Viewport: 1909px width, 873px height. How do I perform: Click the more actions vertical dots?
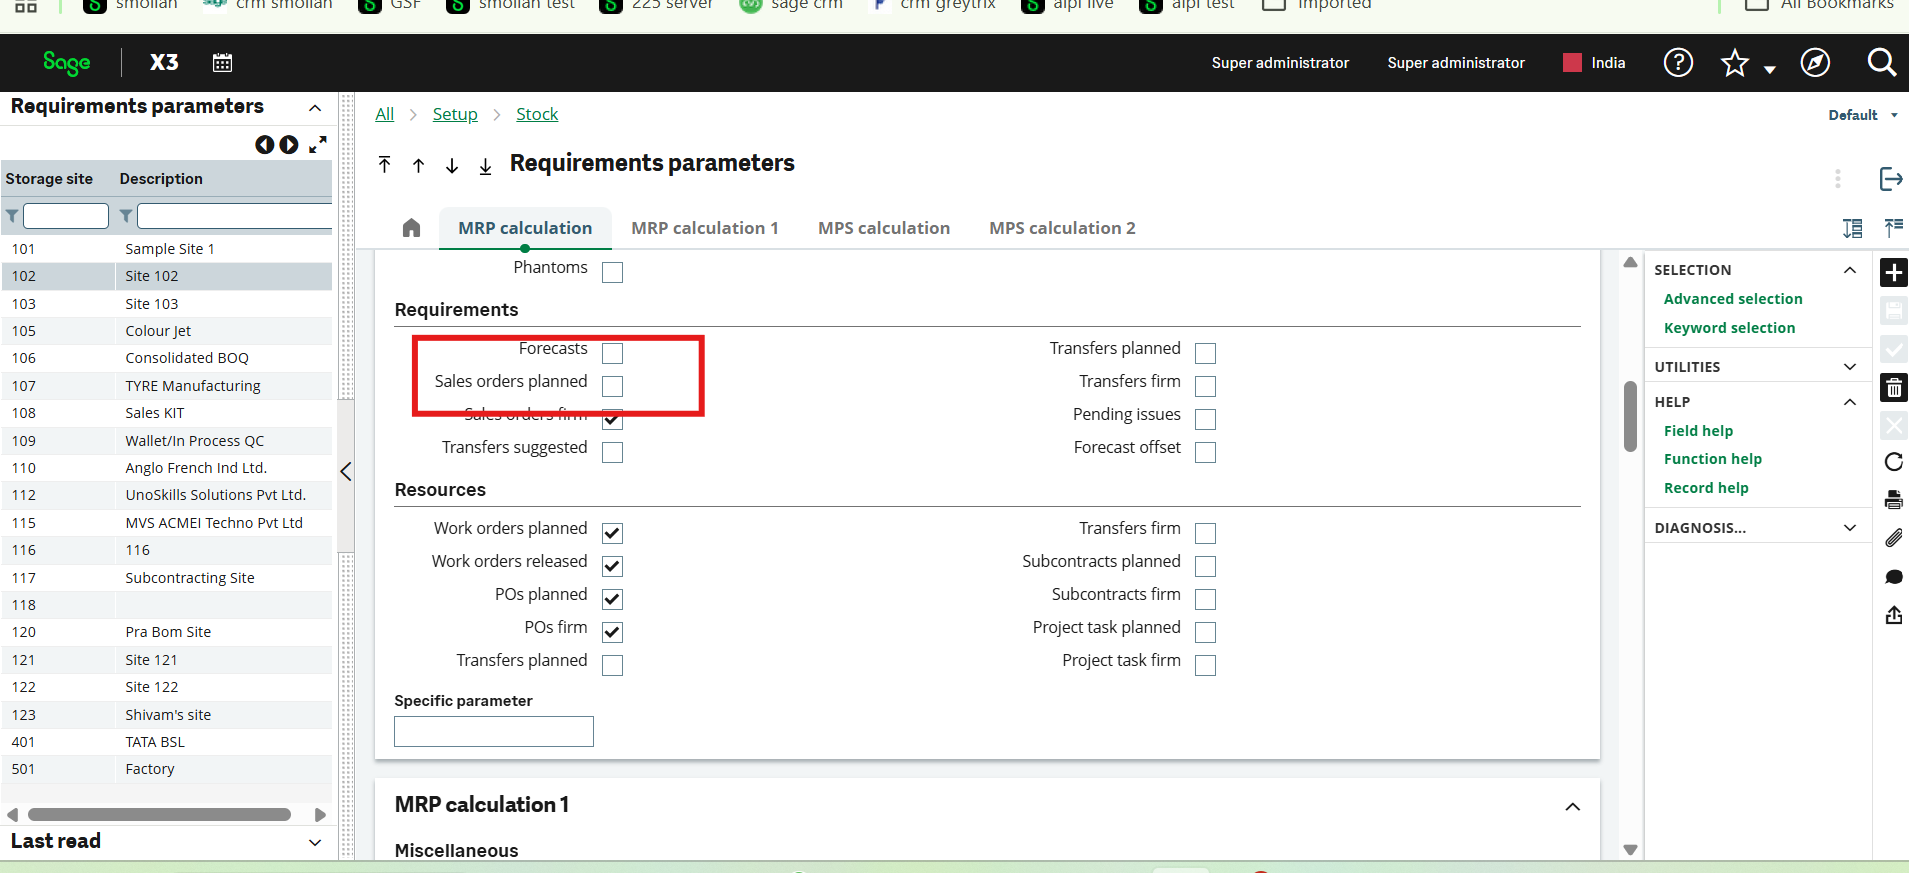click(x=1837, y=179)
